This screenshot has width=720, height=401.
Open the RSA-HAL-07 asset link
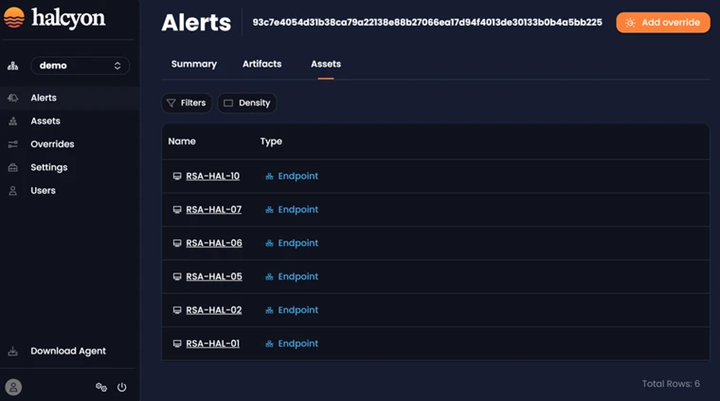pyautogui.click(x=214, y=209)
